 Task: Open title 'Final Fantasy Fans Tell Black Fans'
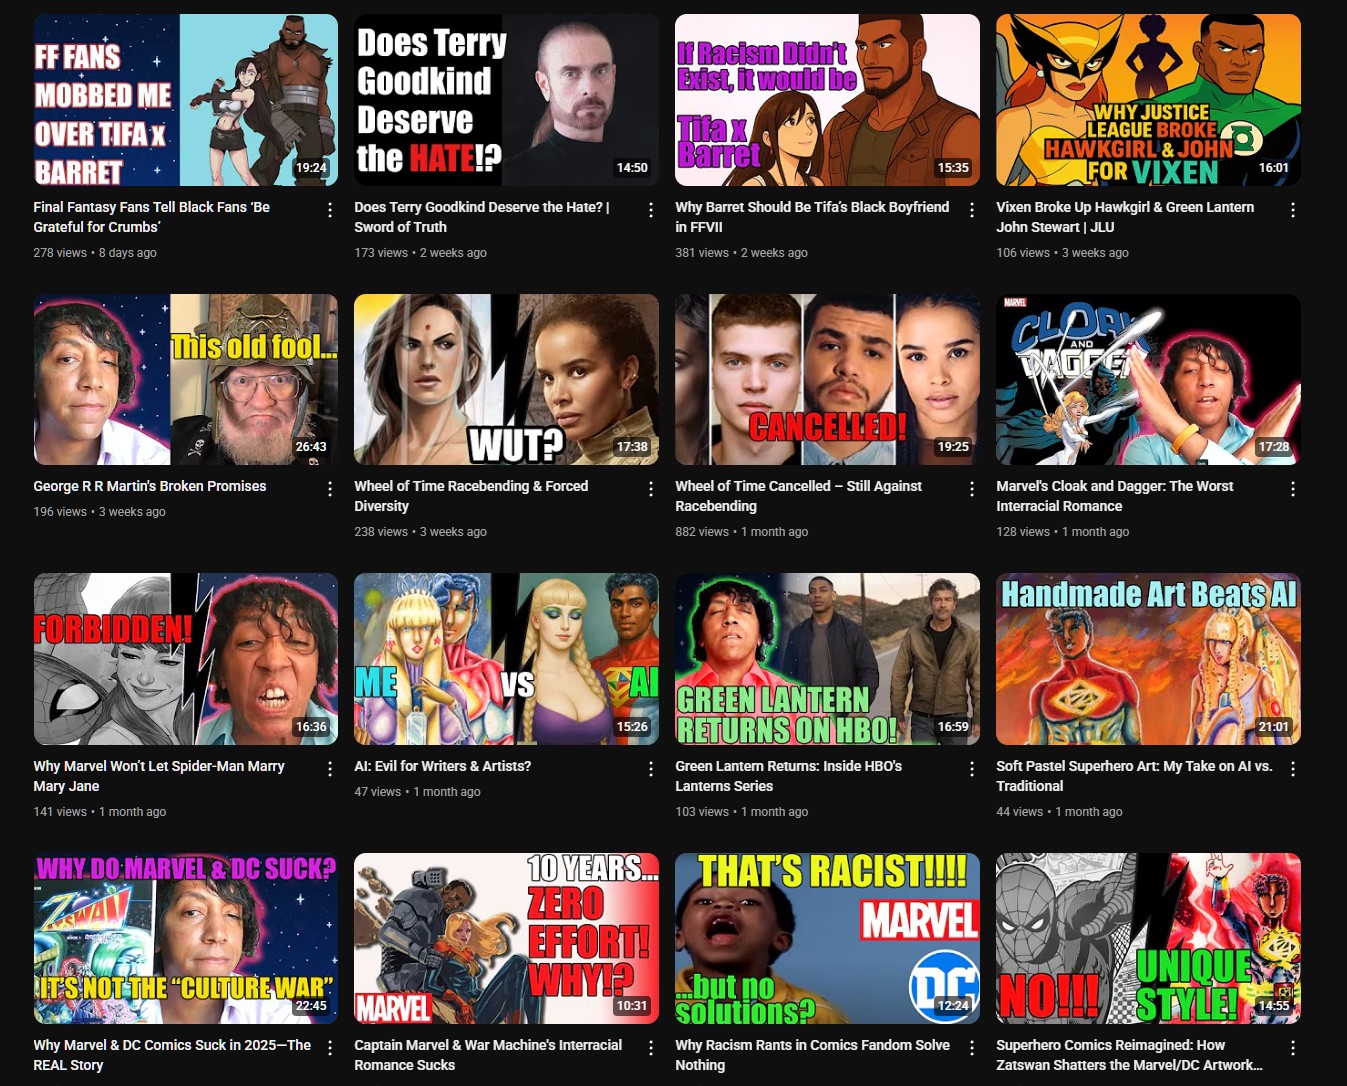152,217
